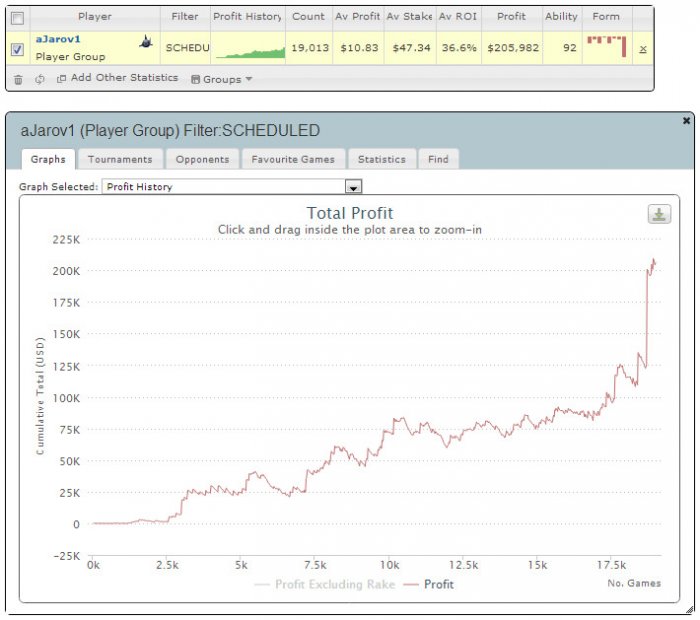Open the Statistics tab
The width and height of the screenshot is (700, 620).
(x=382, y=159)
